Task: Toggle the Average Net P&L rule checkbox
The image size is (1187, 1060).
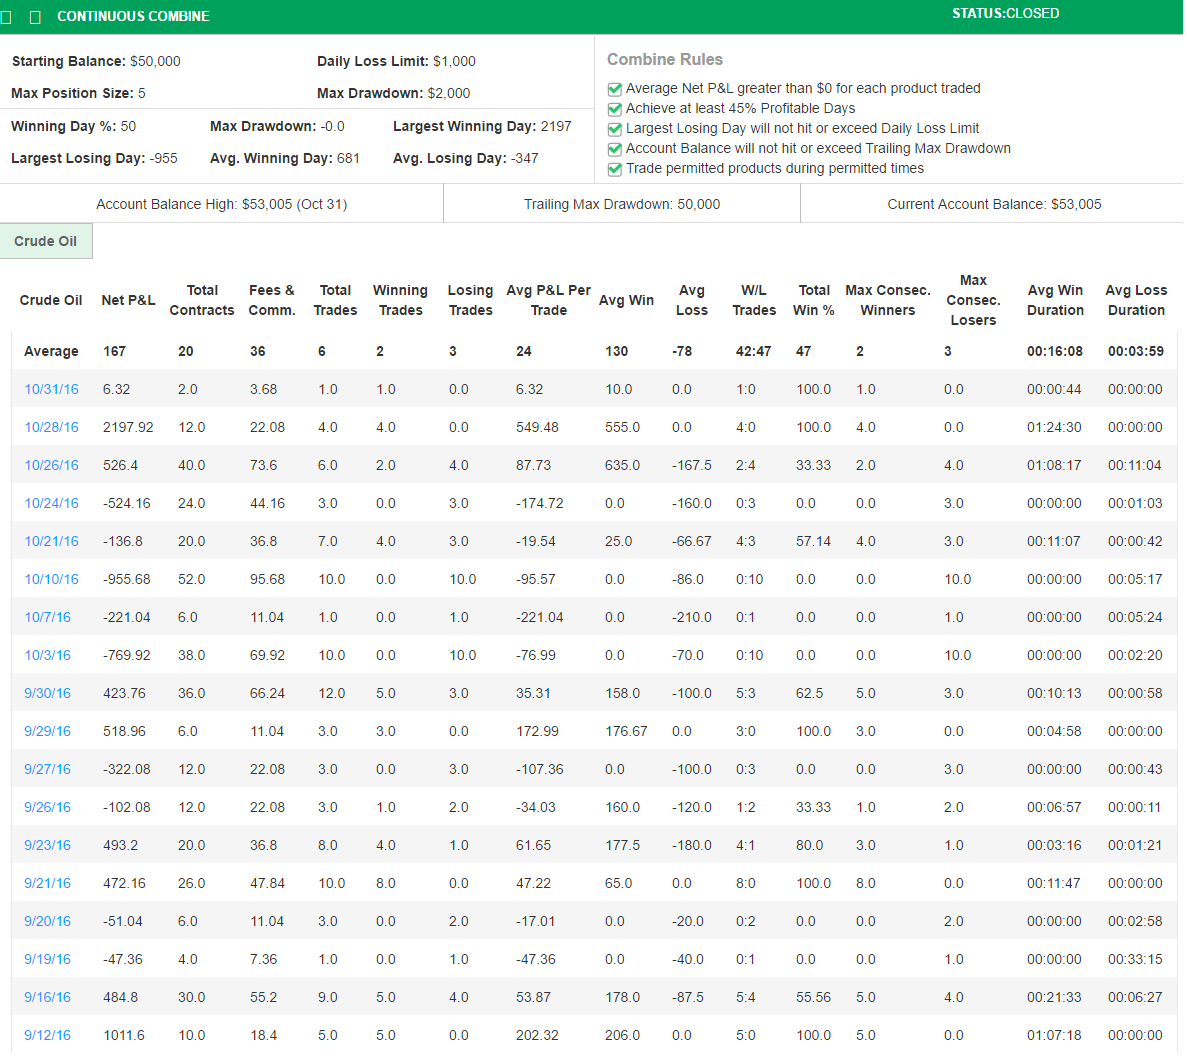Action: 615,89
